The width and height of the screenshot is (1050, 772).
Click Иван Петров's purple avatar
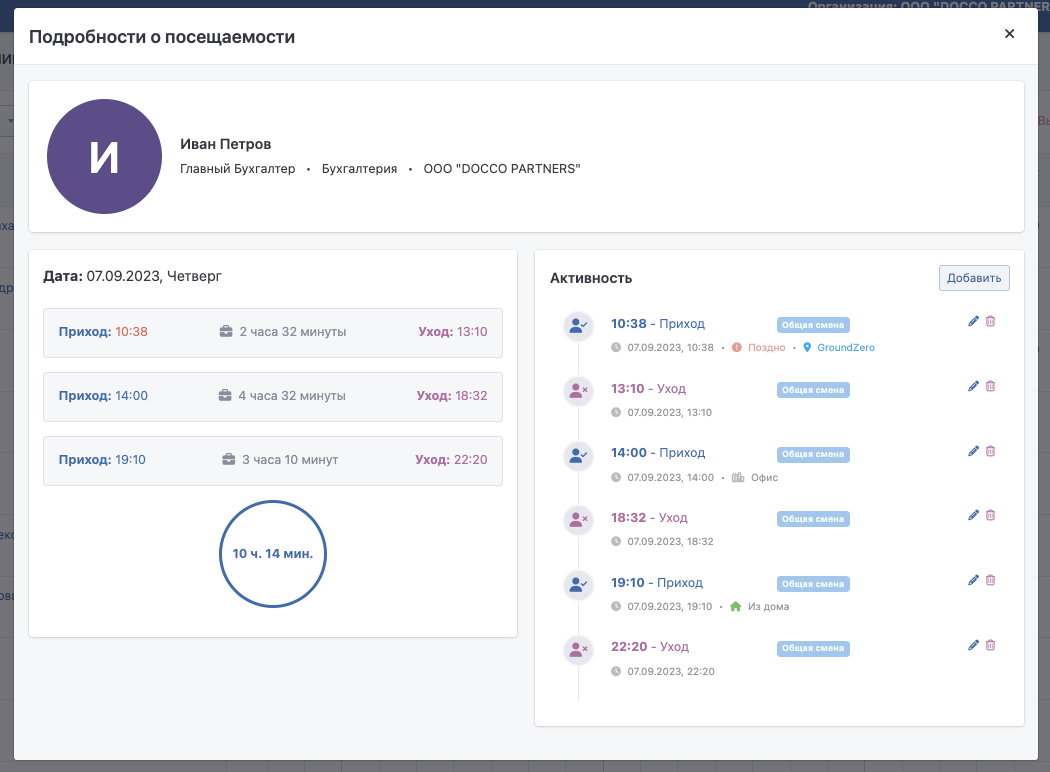pos(104,157)
